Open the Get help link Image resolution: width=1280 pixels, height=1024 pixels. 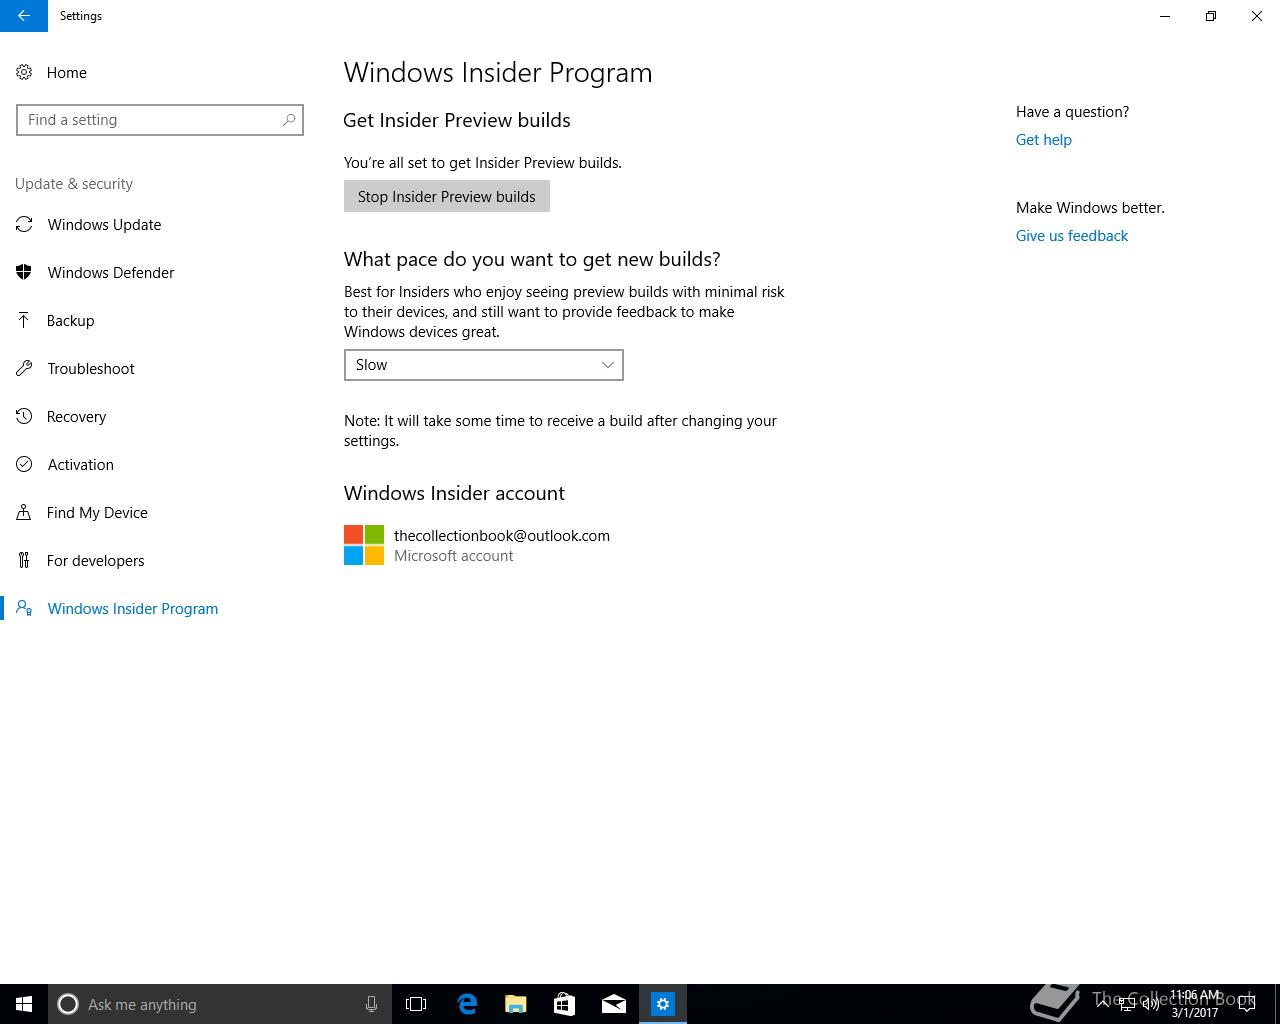(1044, 140)
